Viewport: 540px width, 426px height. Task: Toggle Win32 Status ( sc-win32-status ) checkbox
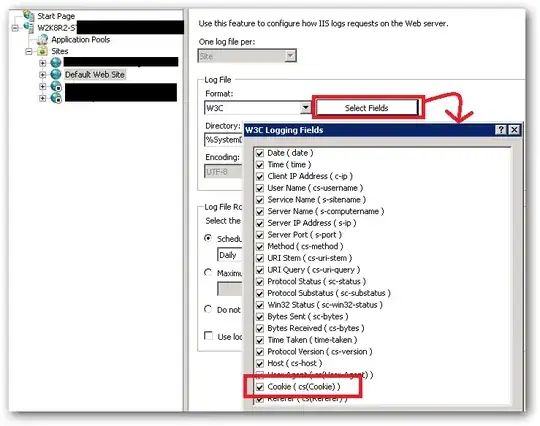point(260,305)
